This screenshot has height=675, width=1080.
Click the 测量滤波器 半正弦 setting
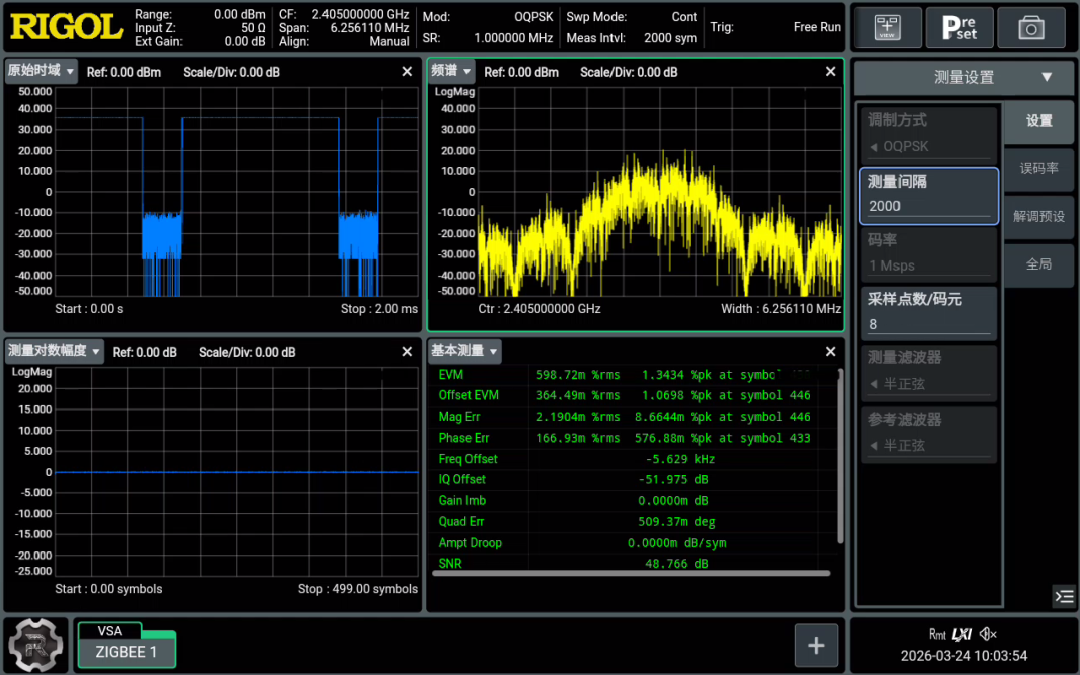[928, 373]
